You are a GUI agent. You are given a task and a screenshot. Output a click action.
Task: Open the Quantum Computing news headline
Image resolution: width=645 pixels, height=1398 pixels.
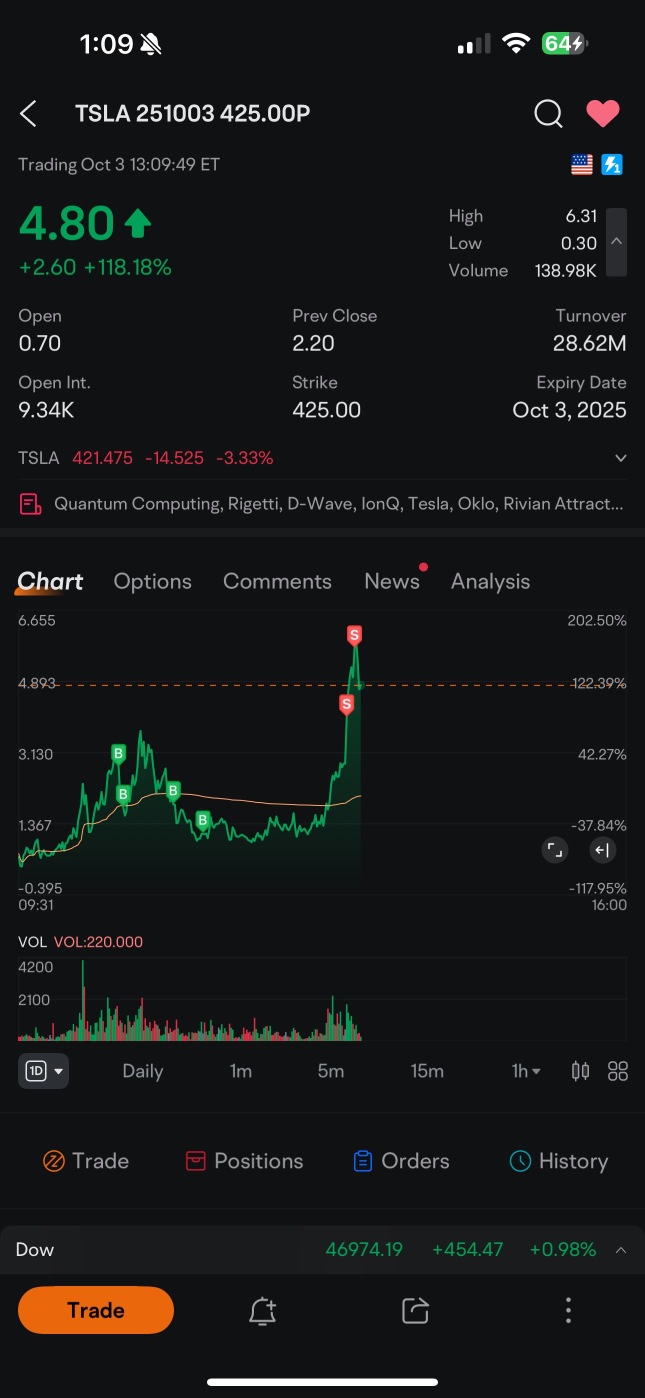click(338, 504)
